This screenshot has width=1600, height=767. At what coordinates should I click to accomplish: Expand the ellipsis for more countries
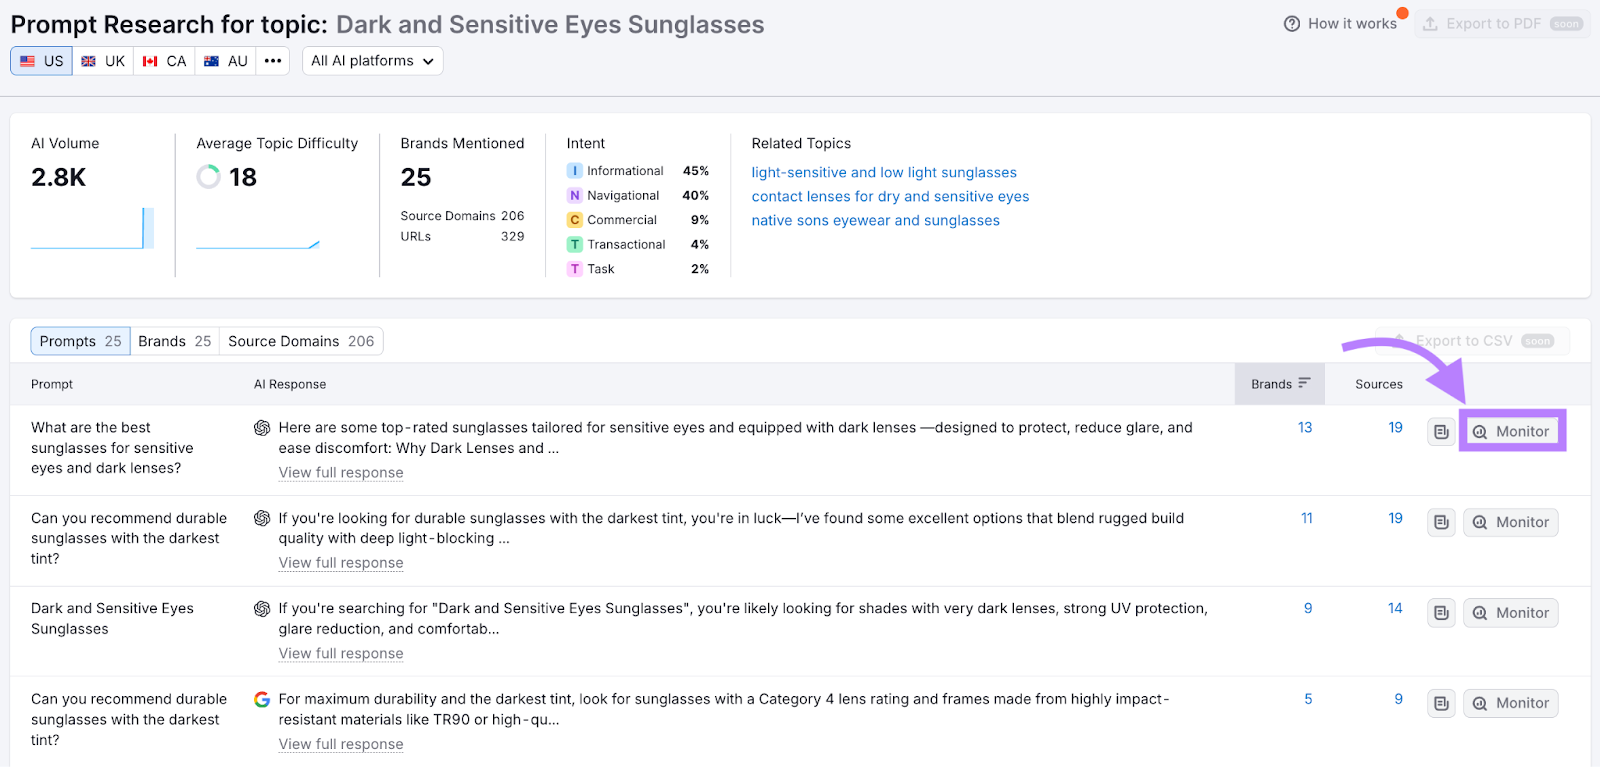272,60
